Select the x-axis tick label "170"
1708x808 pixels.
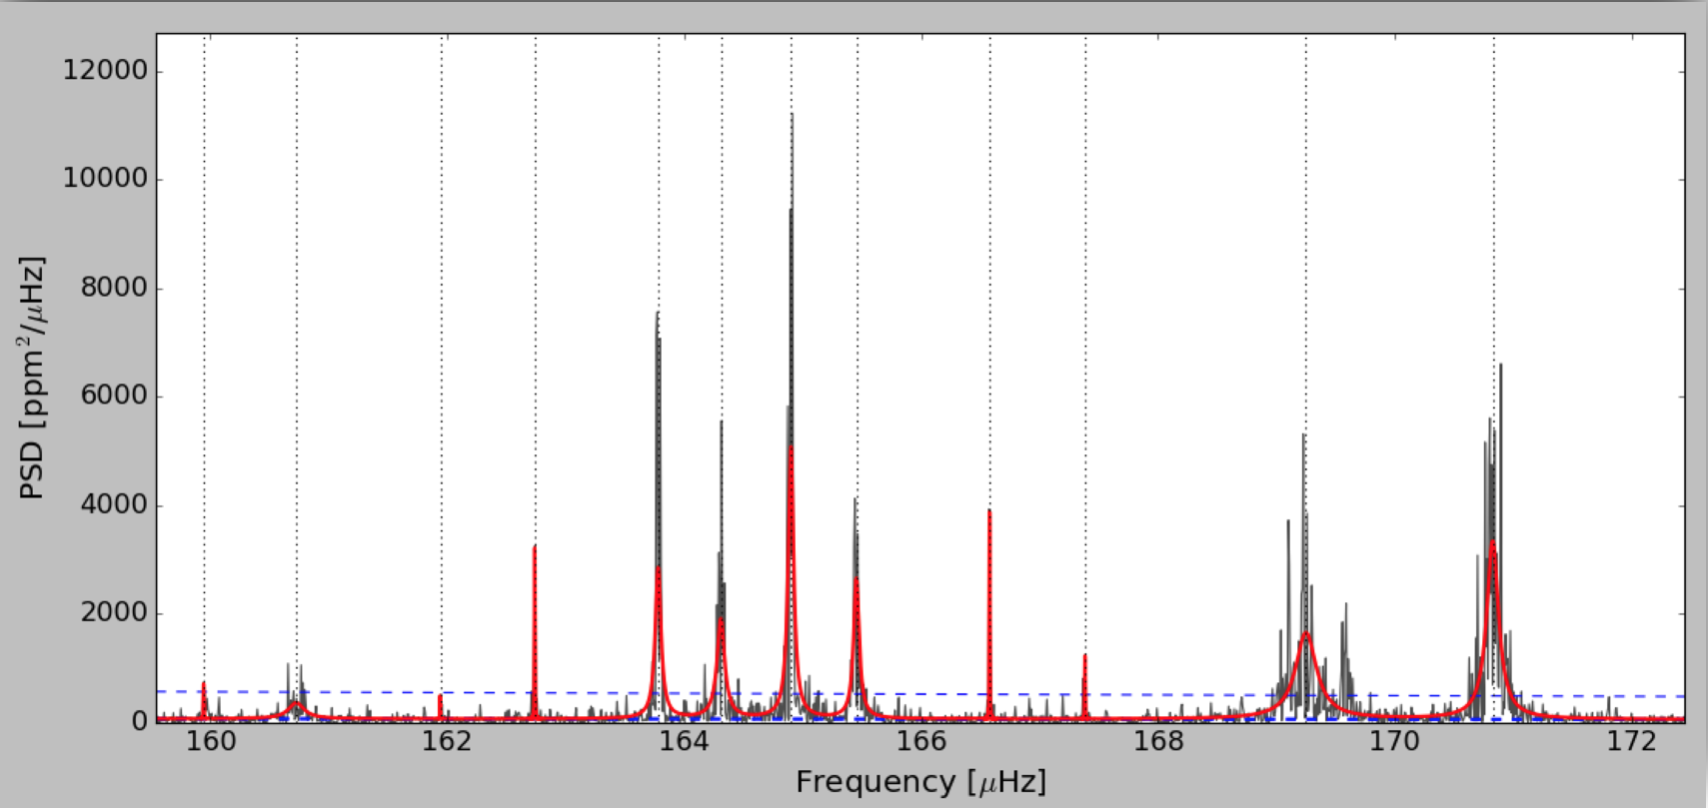pos(1396,742)
